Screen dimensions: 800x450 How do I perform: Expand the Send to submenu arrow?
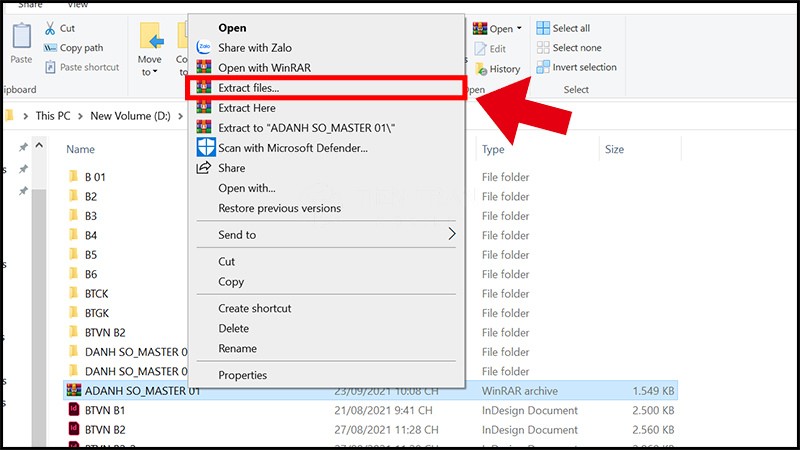[x=451, y=234]
